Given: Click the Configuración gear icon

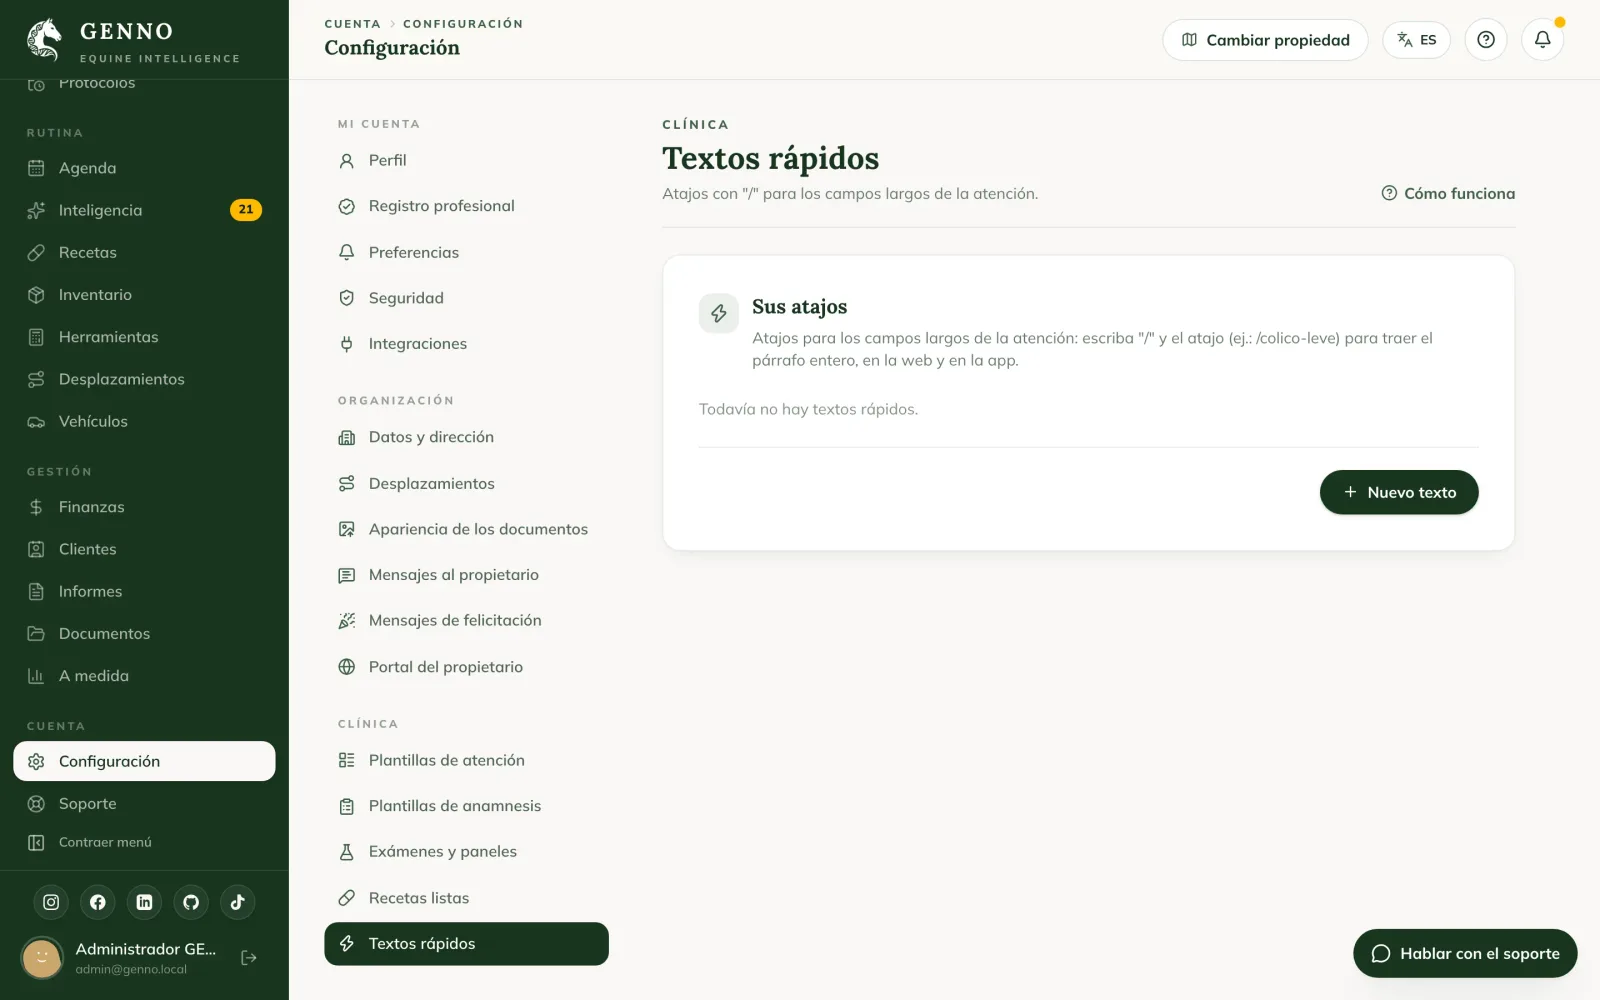Looking at the screenshot, I should [36, 761].
